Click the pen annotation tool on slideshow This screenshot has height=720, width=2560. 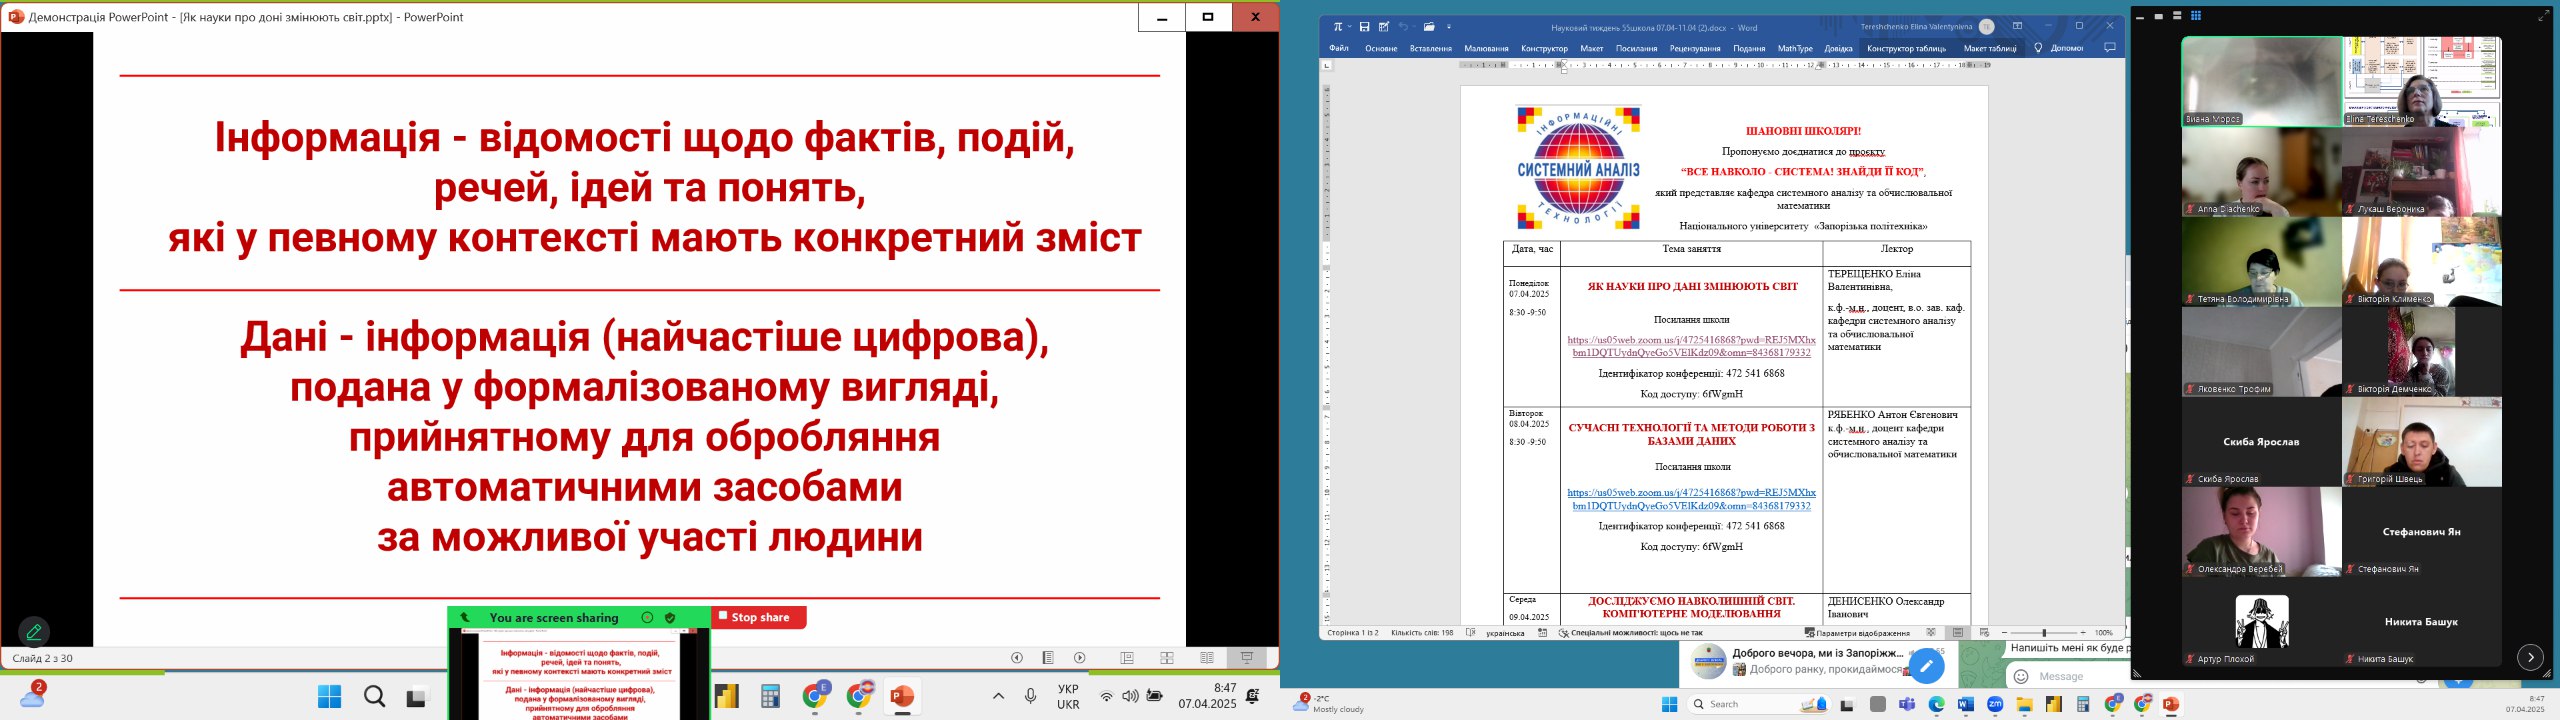click(34, 631)
